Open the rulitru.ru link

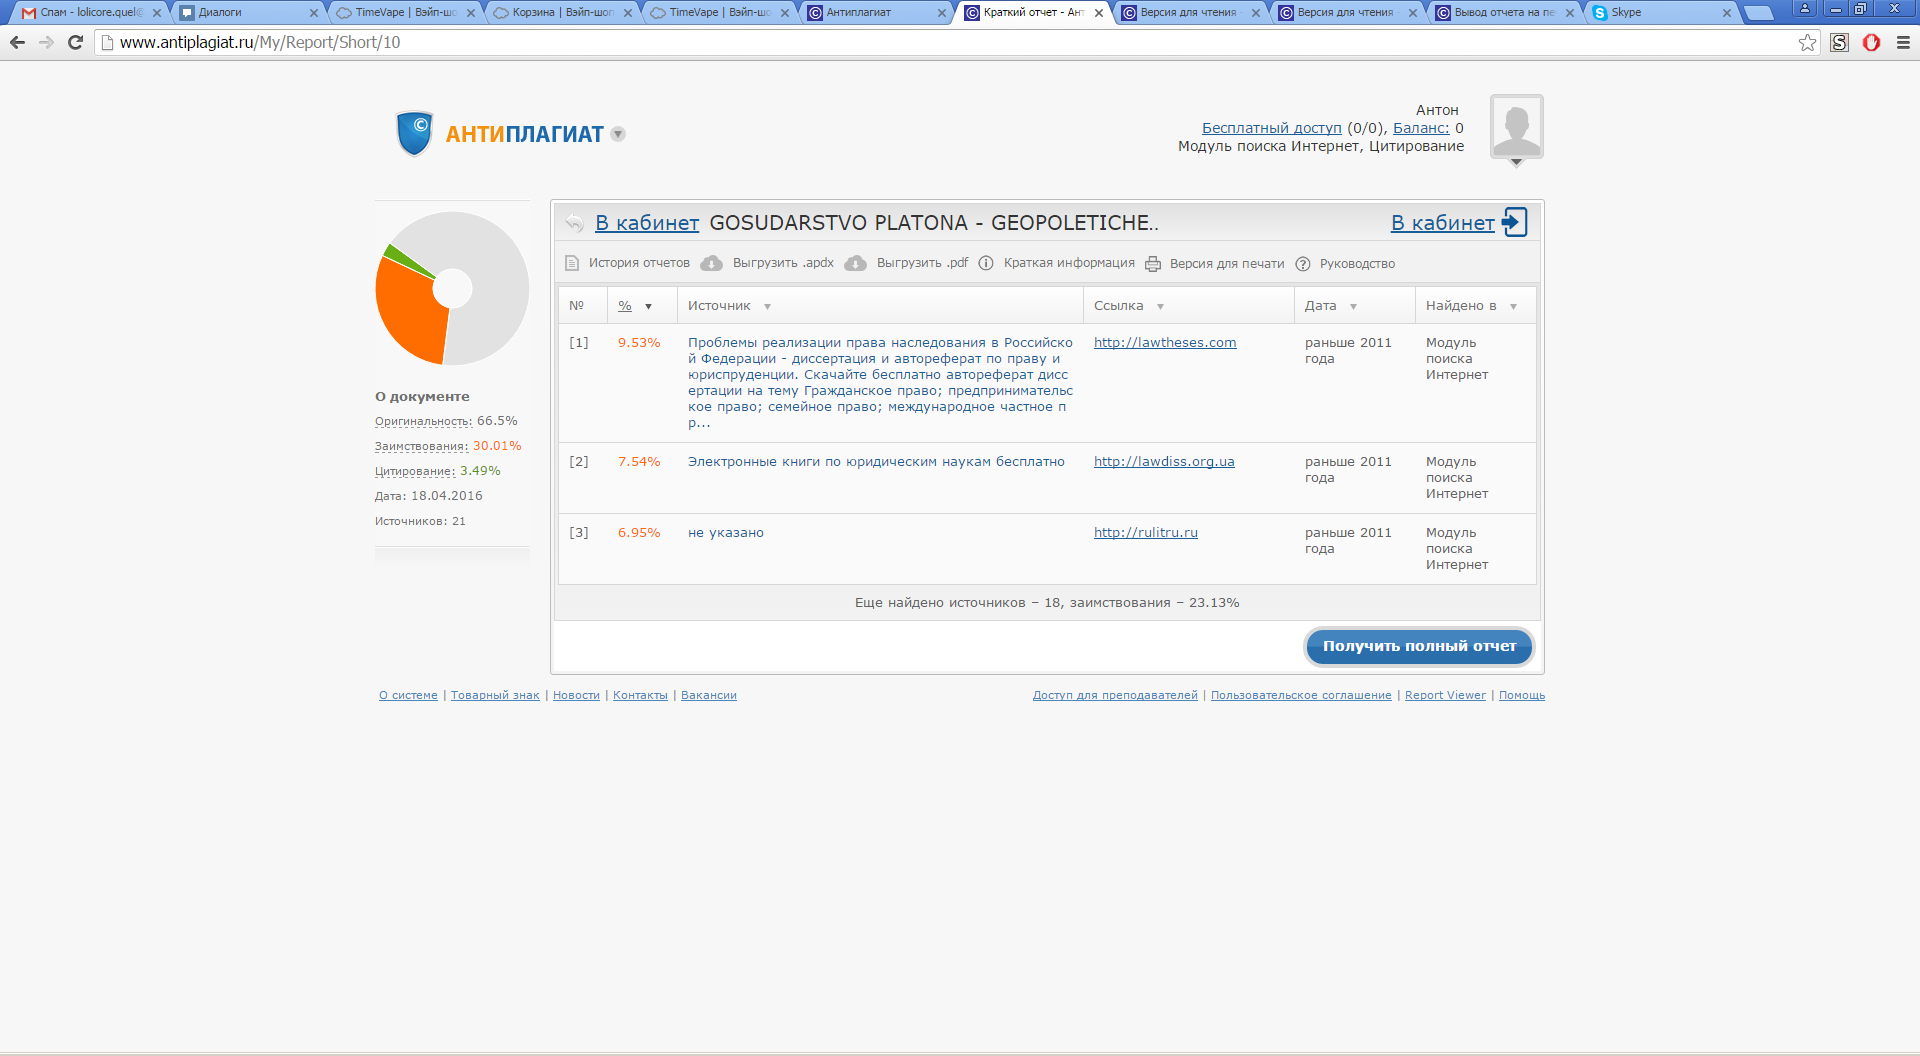[x=1146, y=533]
